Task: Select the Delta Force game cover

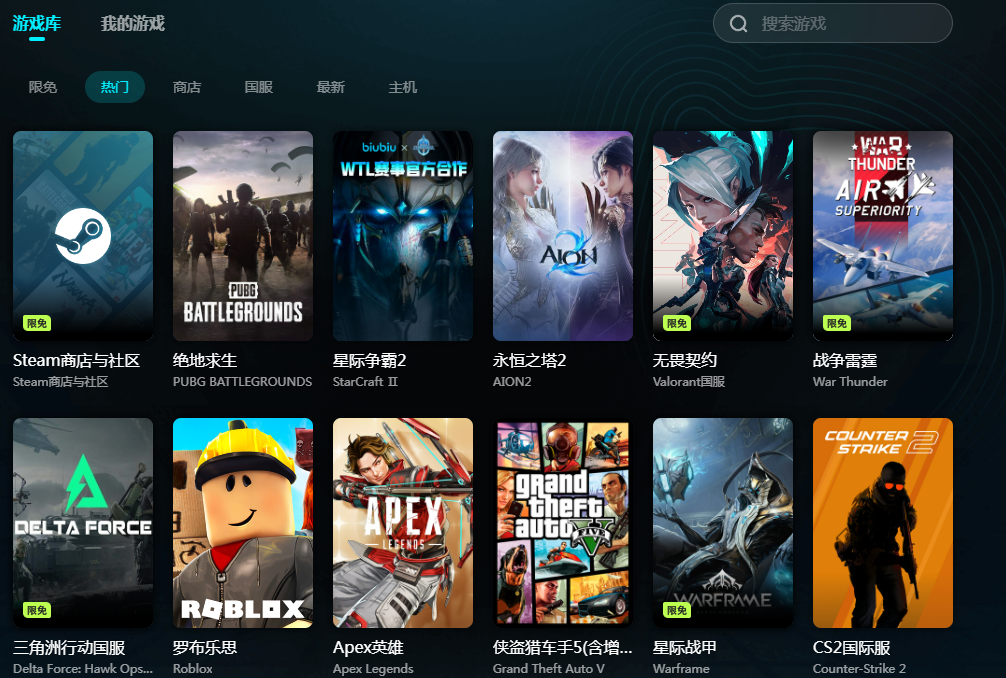Action: pyautogui.click(x=83, y=523)
